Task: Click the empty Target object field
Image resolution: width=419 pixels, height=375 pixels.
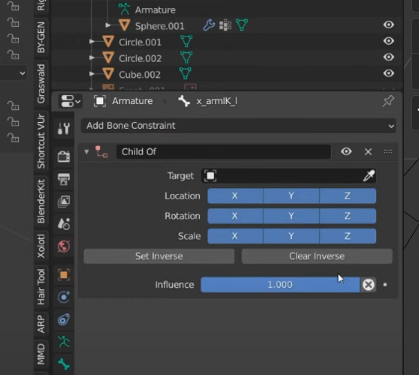Action: tap(289, 176)
